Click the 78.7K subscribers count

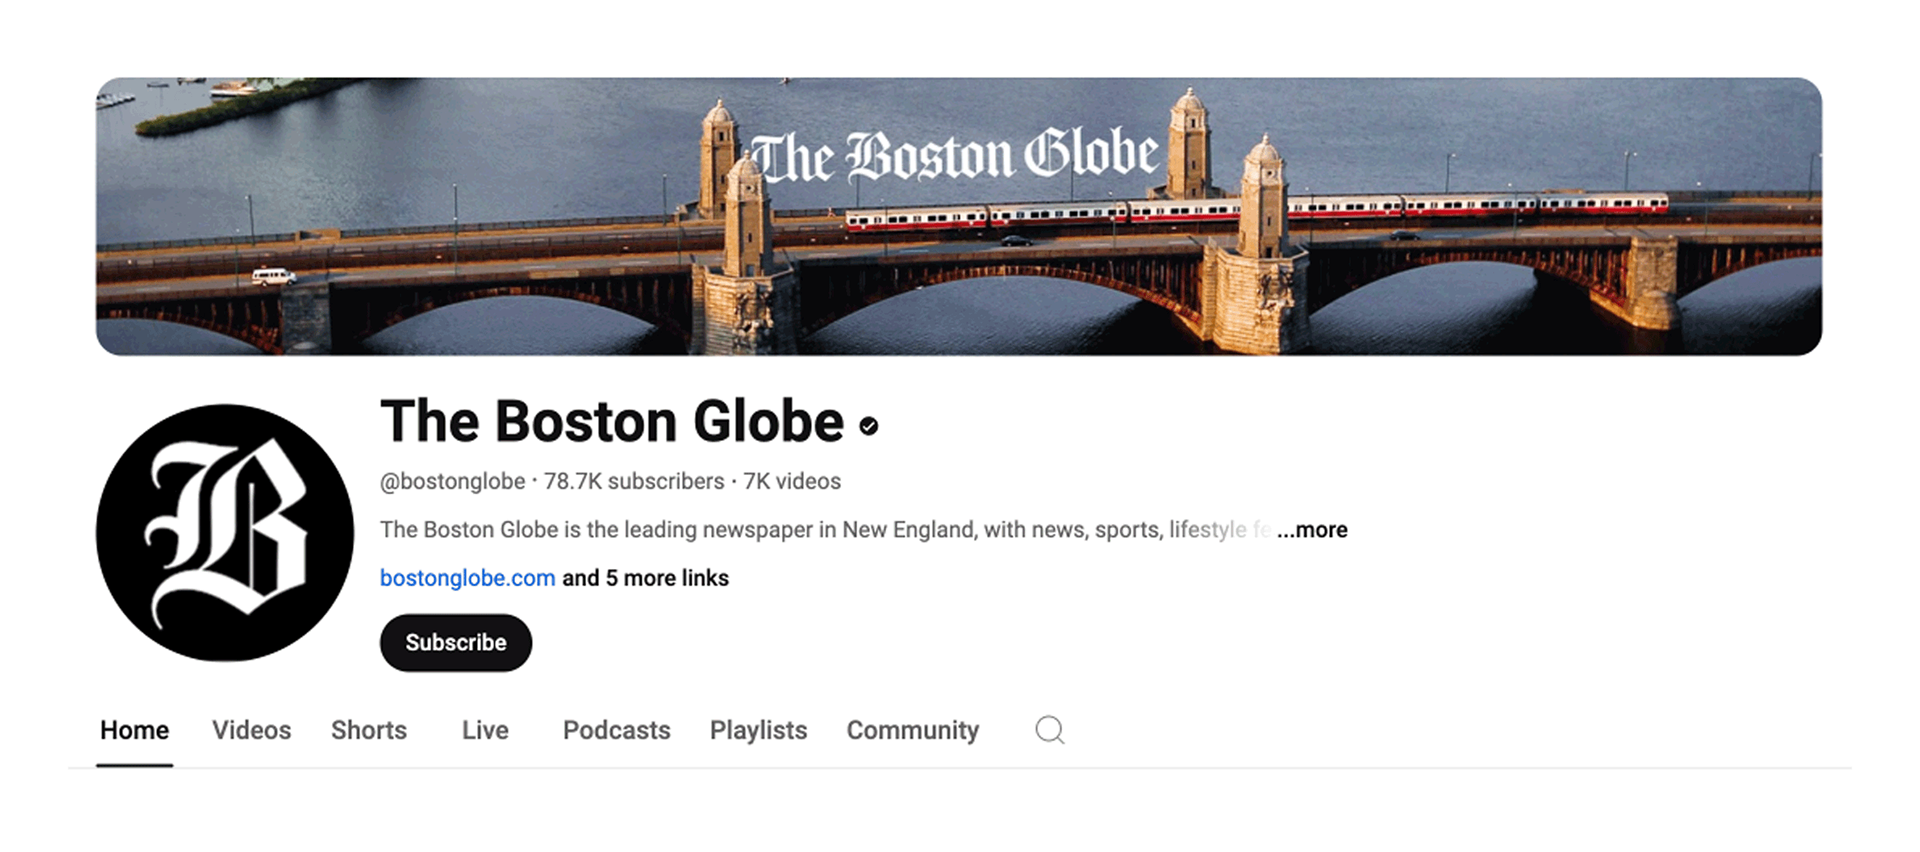(x=634, y=481)
